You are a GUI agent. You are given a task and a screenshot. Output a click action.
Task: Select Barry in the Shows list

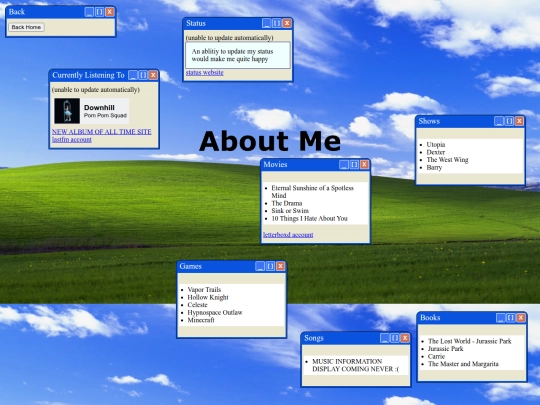pyautogui.click(x=434, y=168)
